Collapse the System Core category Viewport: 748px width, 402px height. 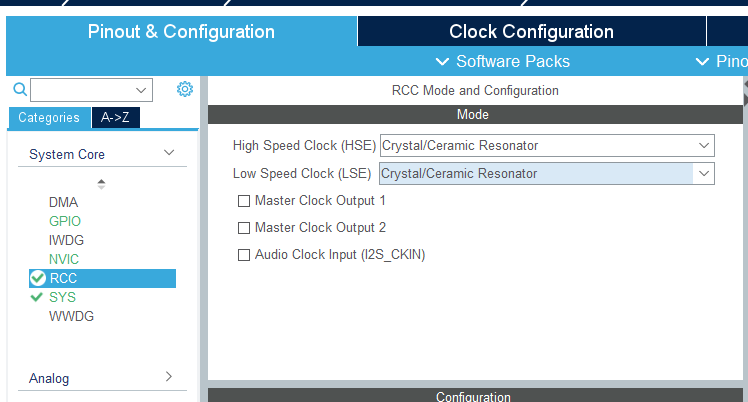point(169,153)
